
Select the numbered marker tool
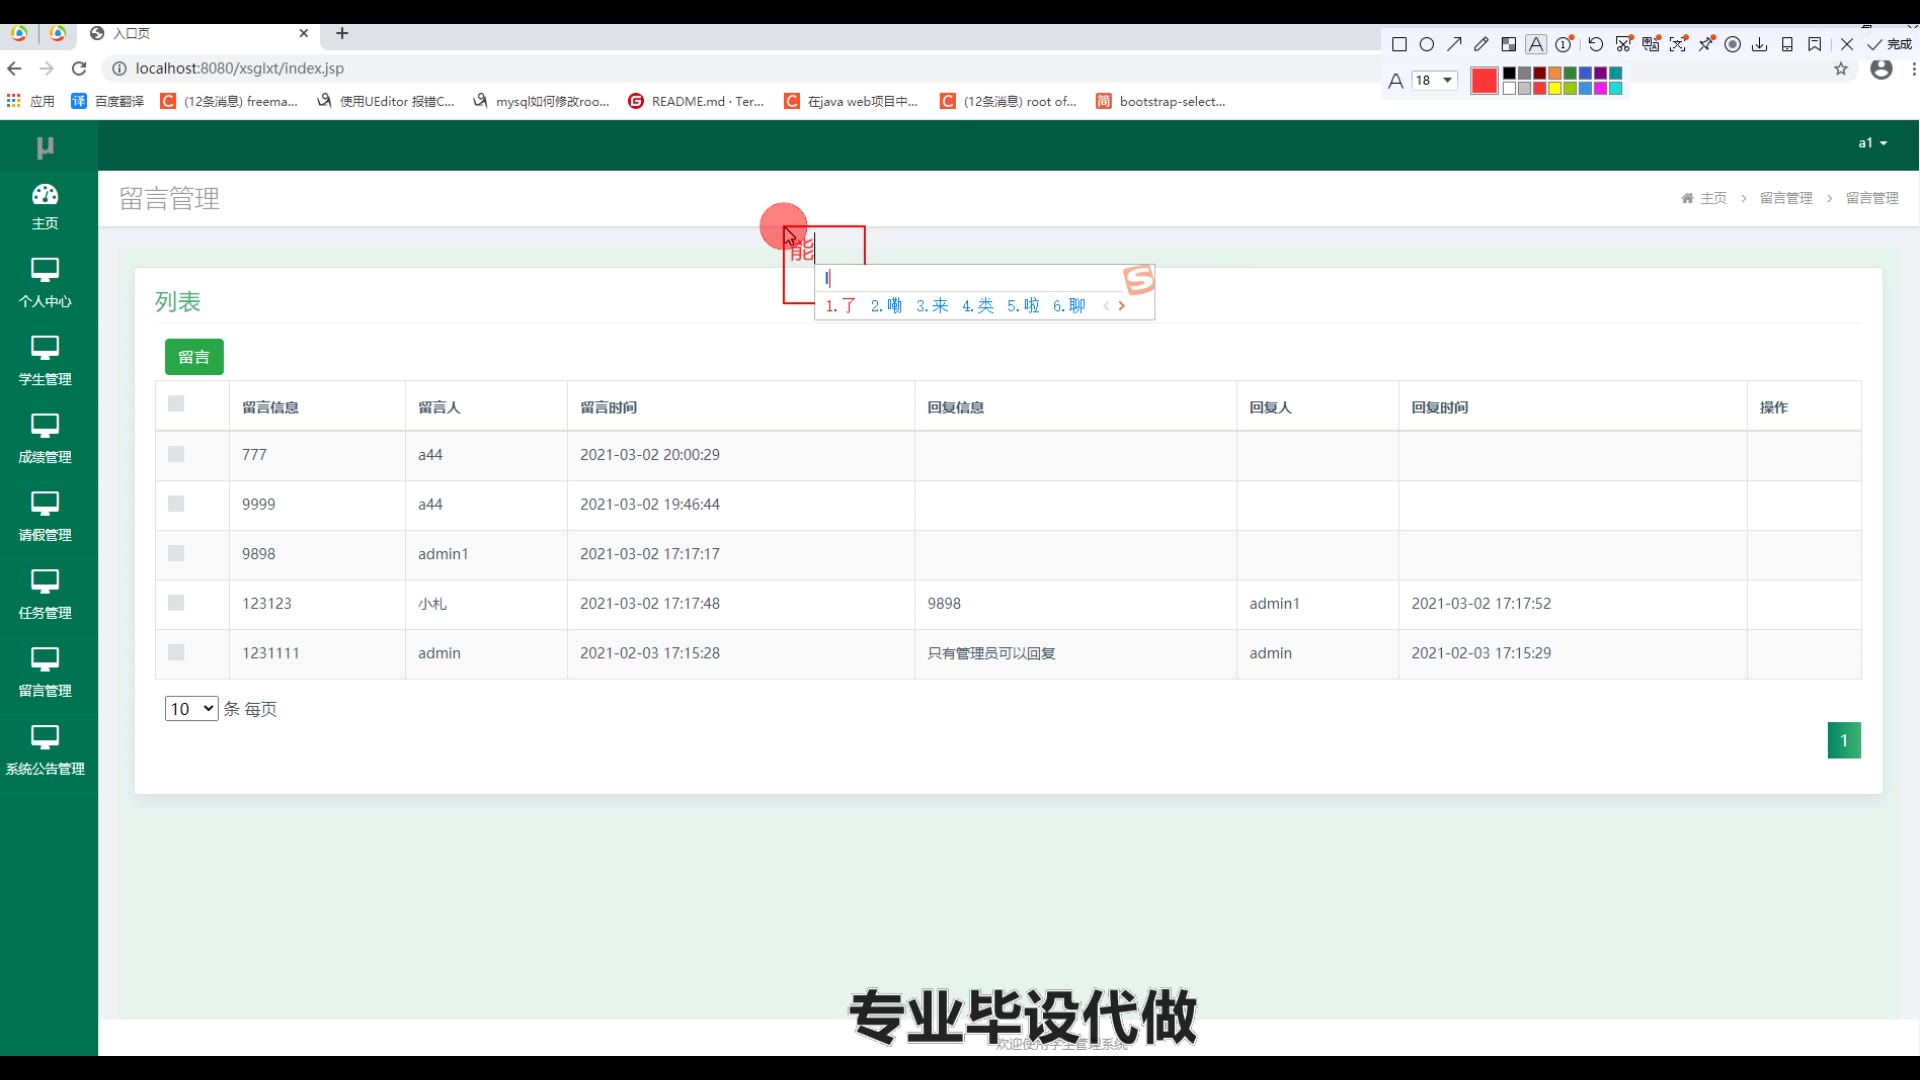click(1564, 44)
